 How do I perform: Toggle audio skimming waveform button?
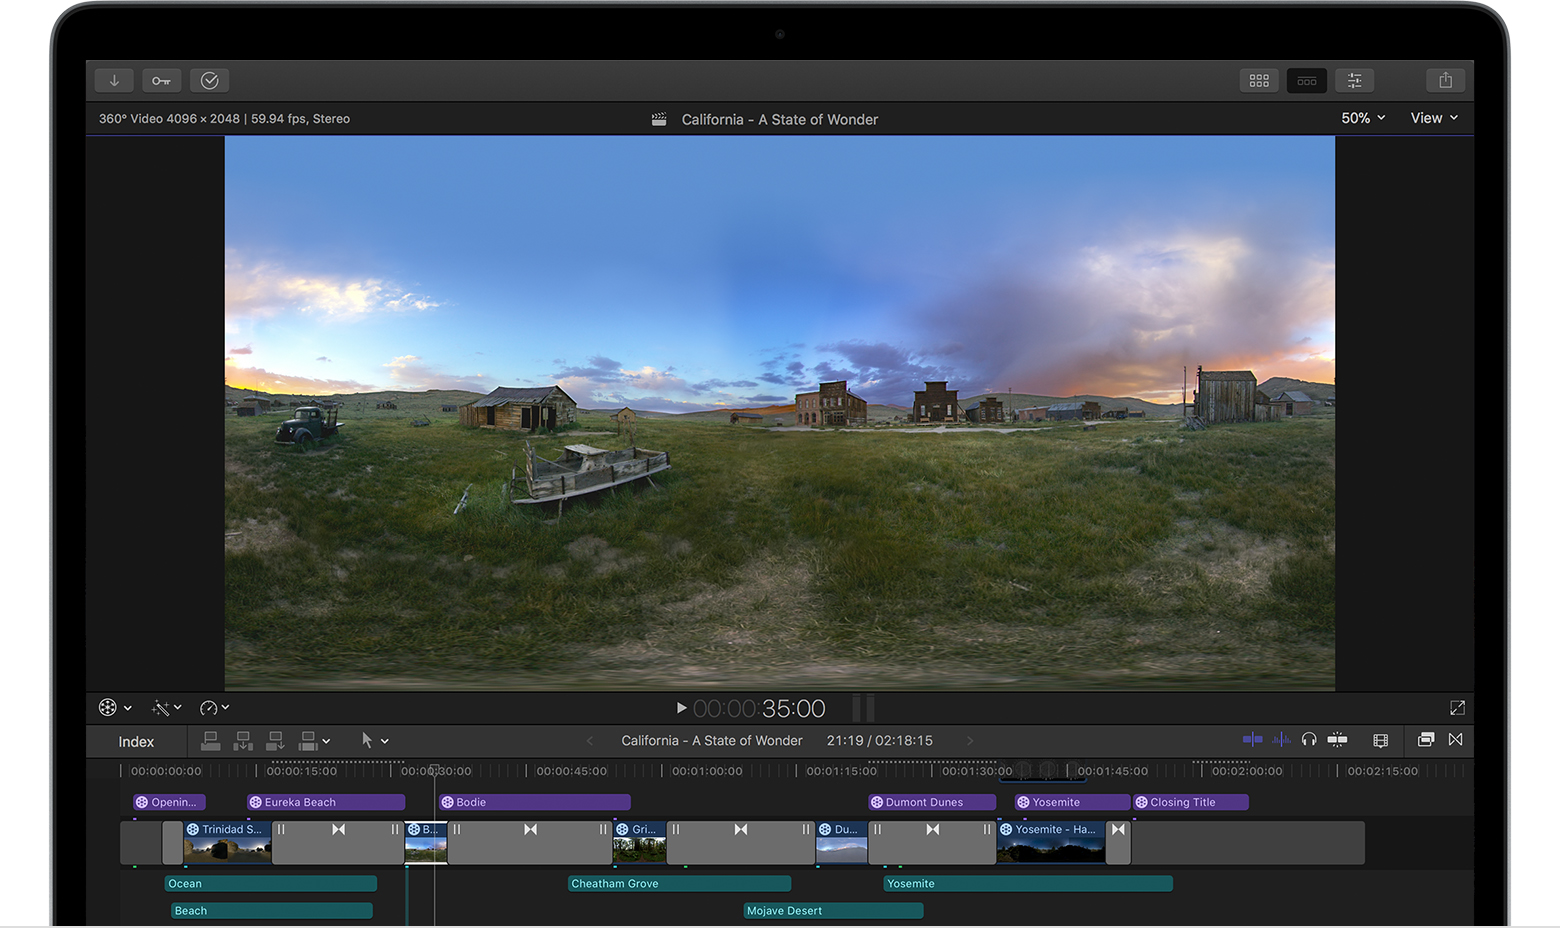point(1281,740)
